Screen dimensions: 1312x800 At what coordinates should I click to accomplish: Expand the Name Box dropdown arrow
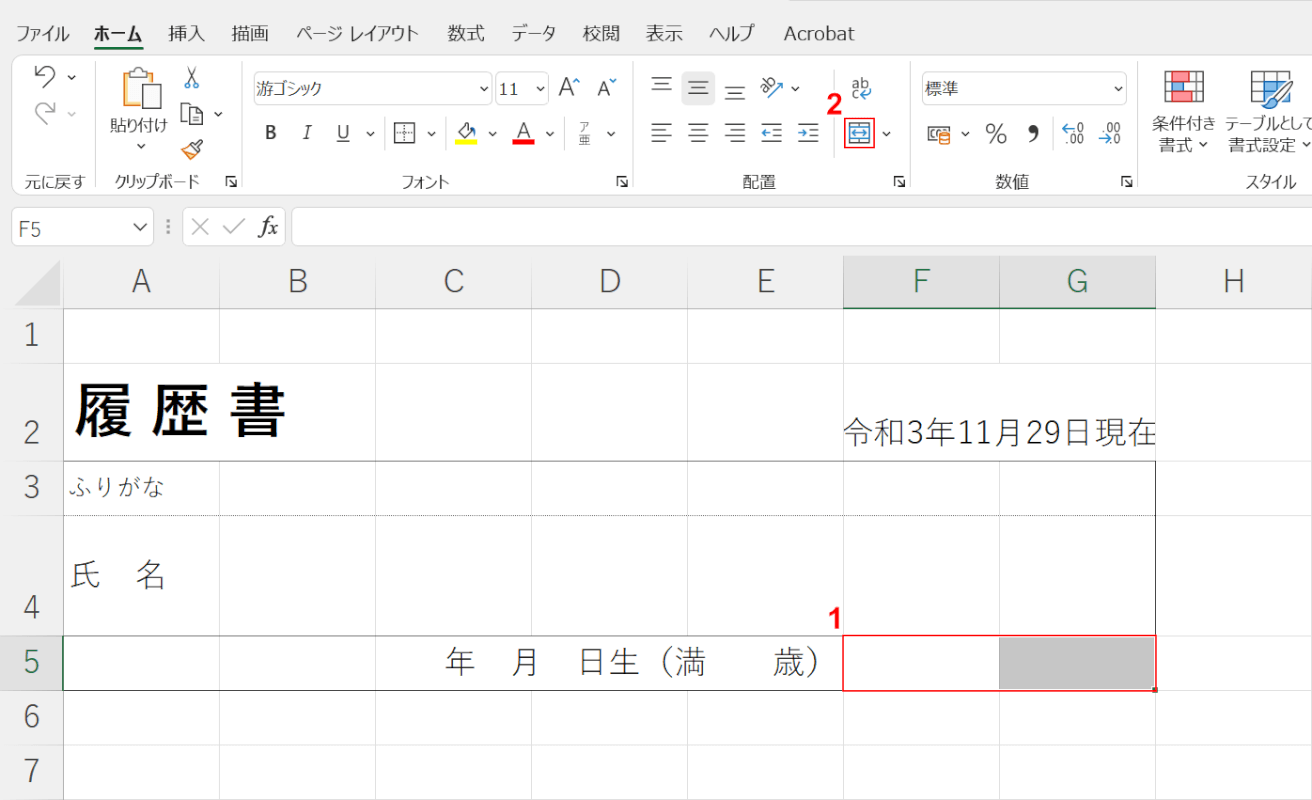pos(140,227)
